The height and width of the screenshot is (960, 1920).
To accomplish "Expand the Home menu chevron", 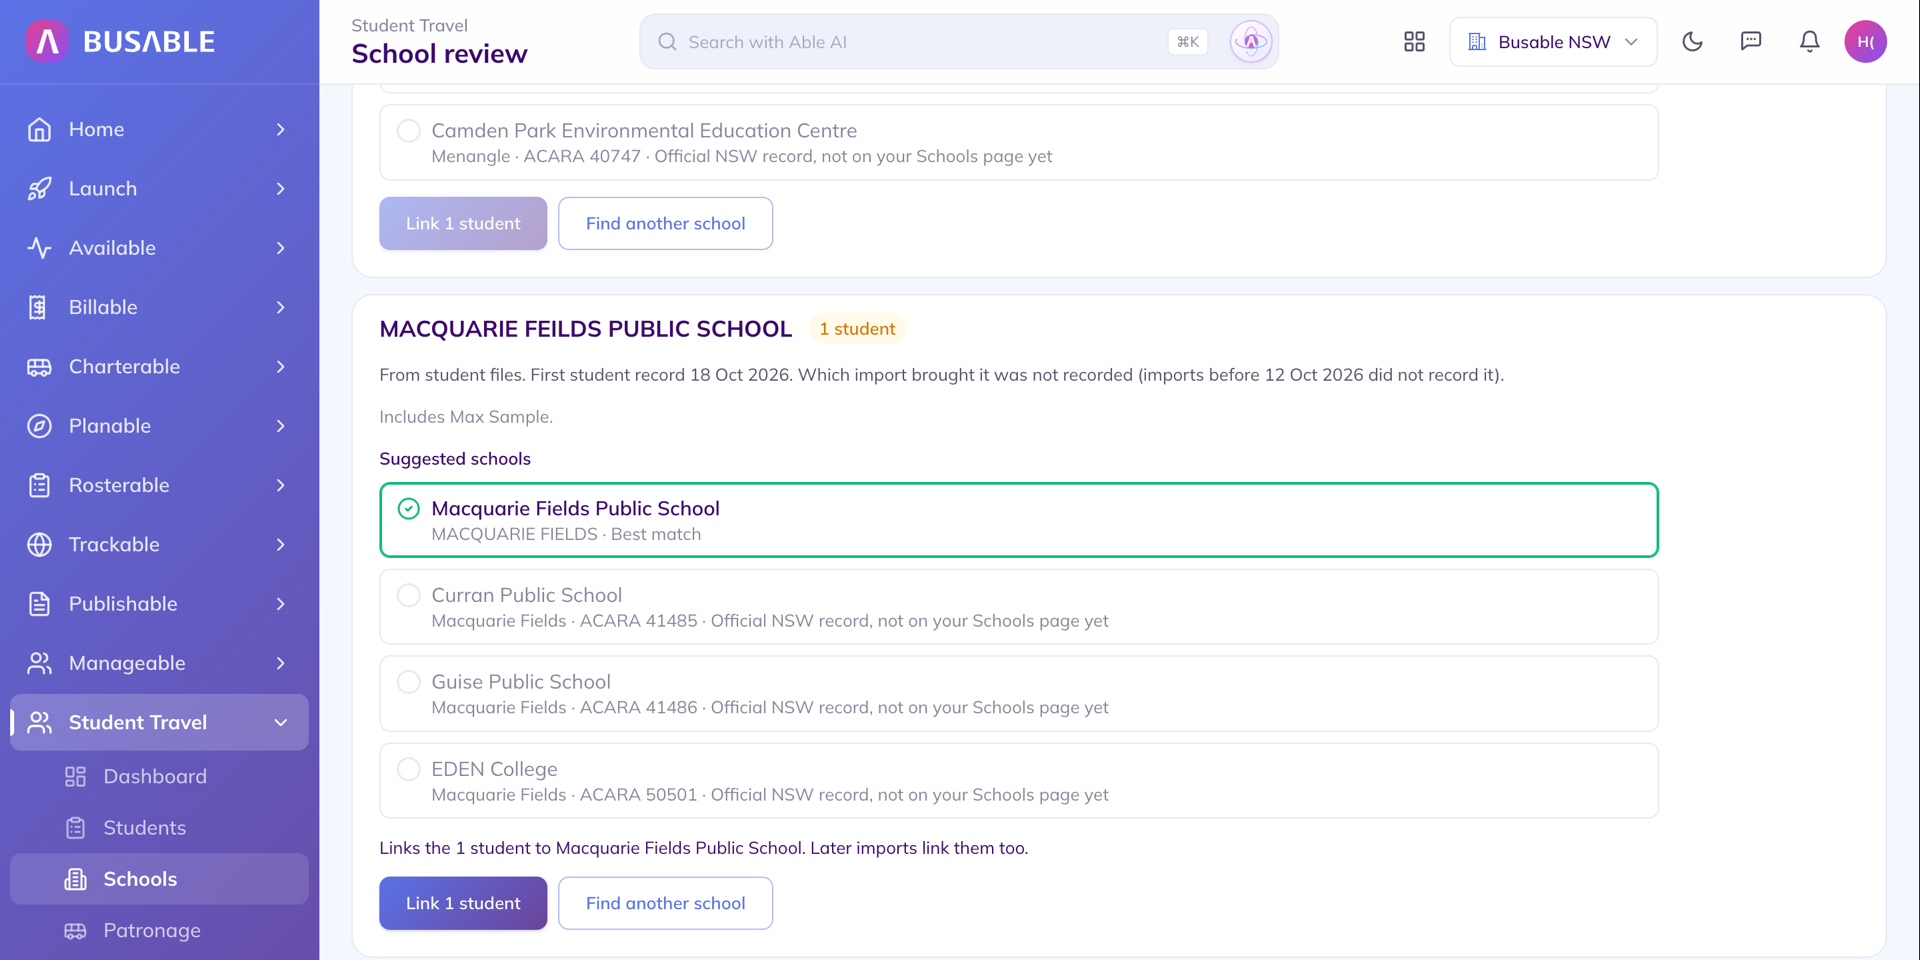I will [281, 130].
